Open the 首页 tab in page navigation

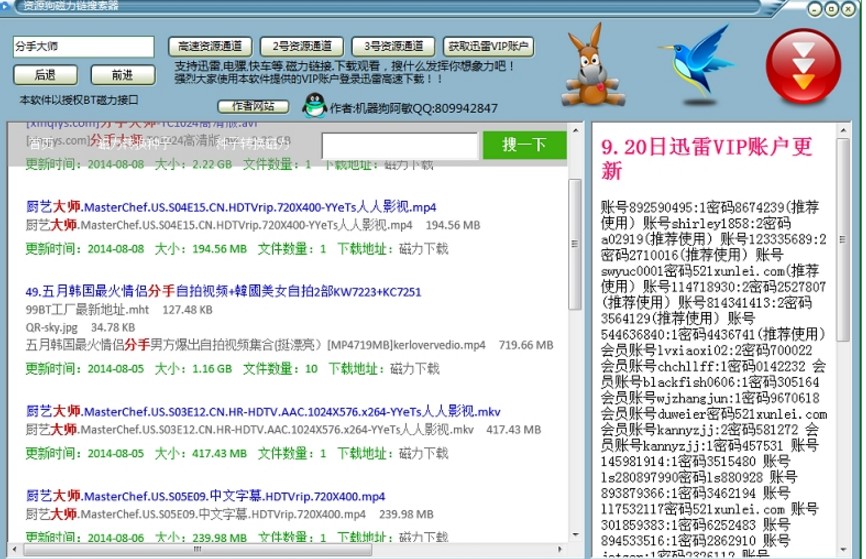point(41,144)
